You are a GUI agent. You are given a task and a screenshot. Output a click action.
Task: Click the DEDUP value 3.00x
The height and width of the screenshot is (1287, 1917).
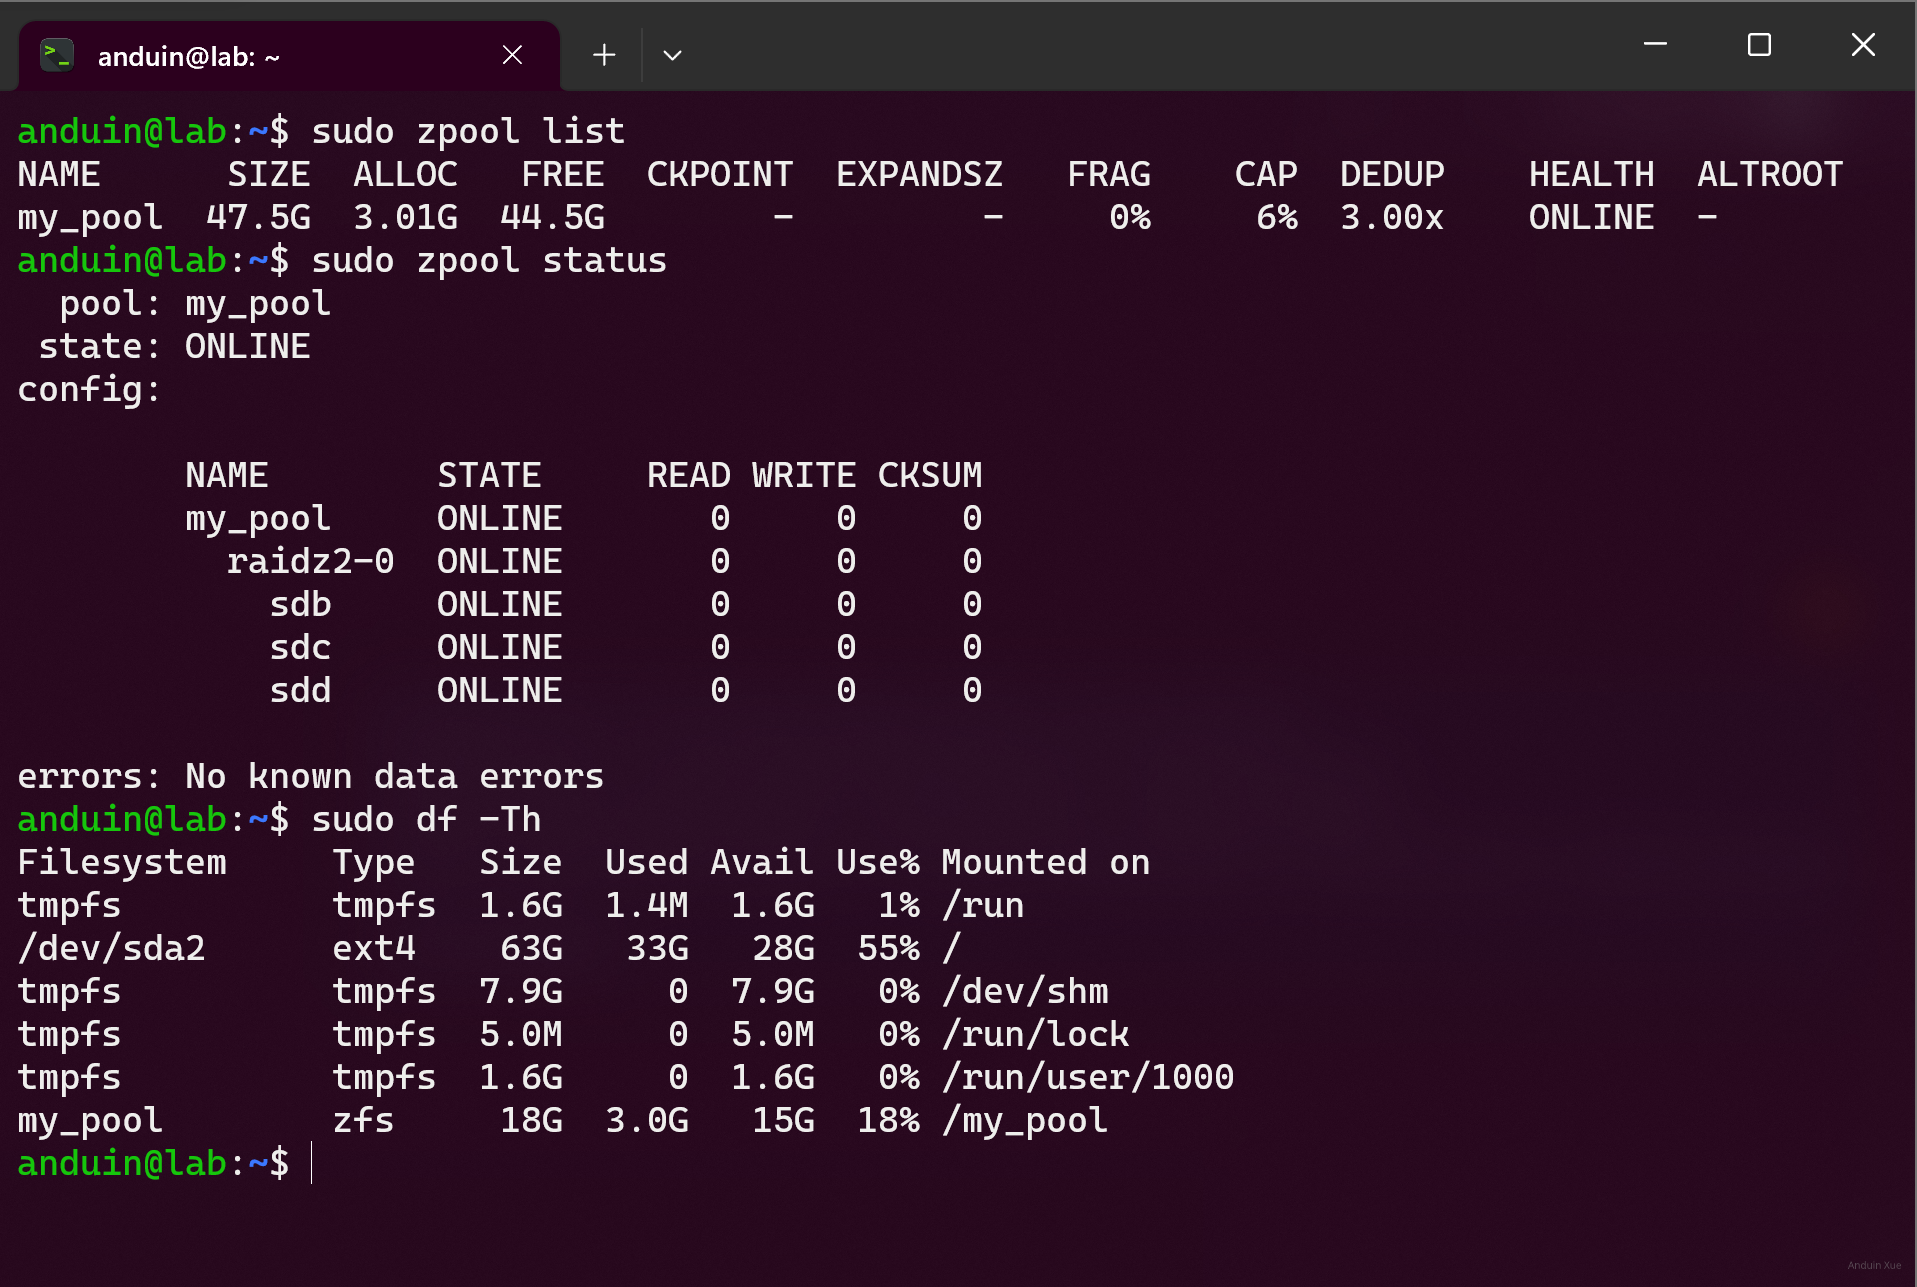[x=1391, y=217]
